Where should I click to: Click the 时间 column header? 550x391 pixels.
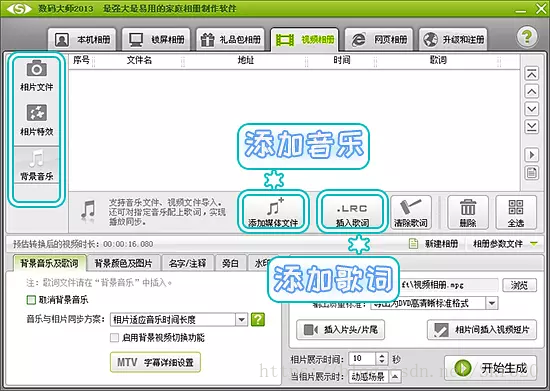pos(342,60)
